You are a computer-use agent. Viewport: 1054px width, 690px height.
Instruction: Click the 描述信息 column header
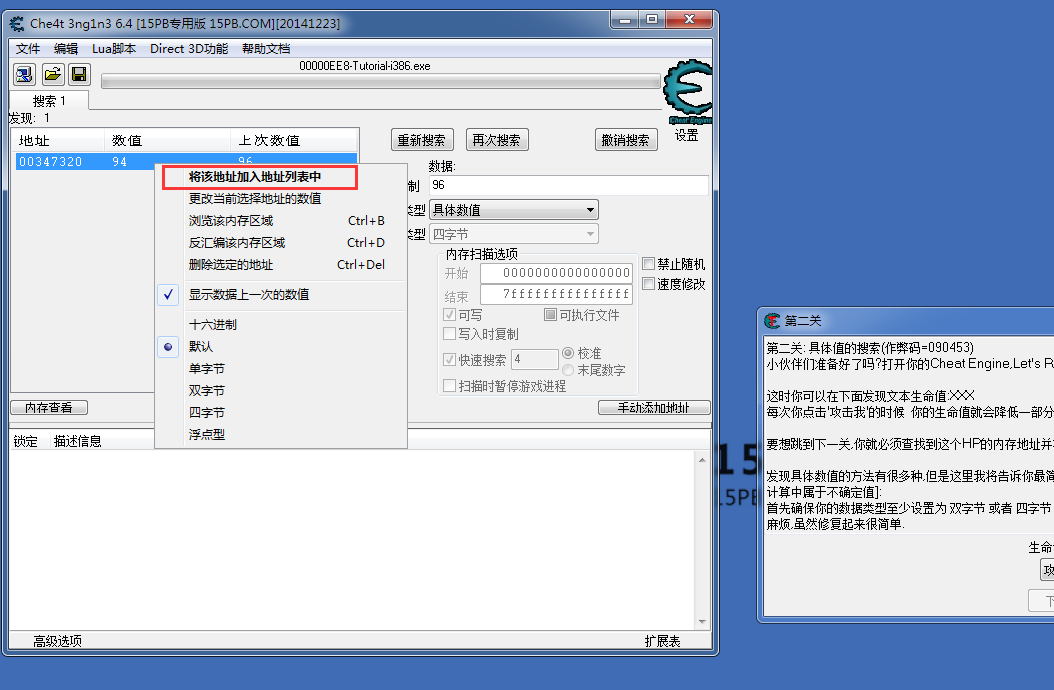77,441
